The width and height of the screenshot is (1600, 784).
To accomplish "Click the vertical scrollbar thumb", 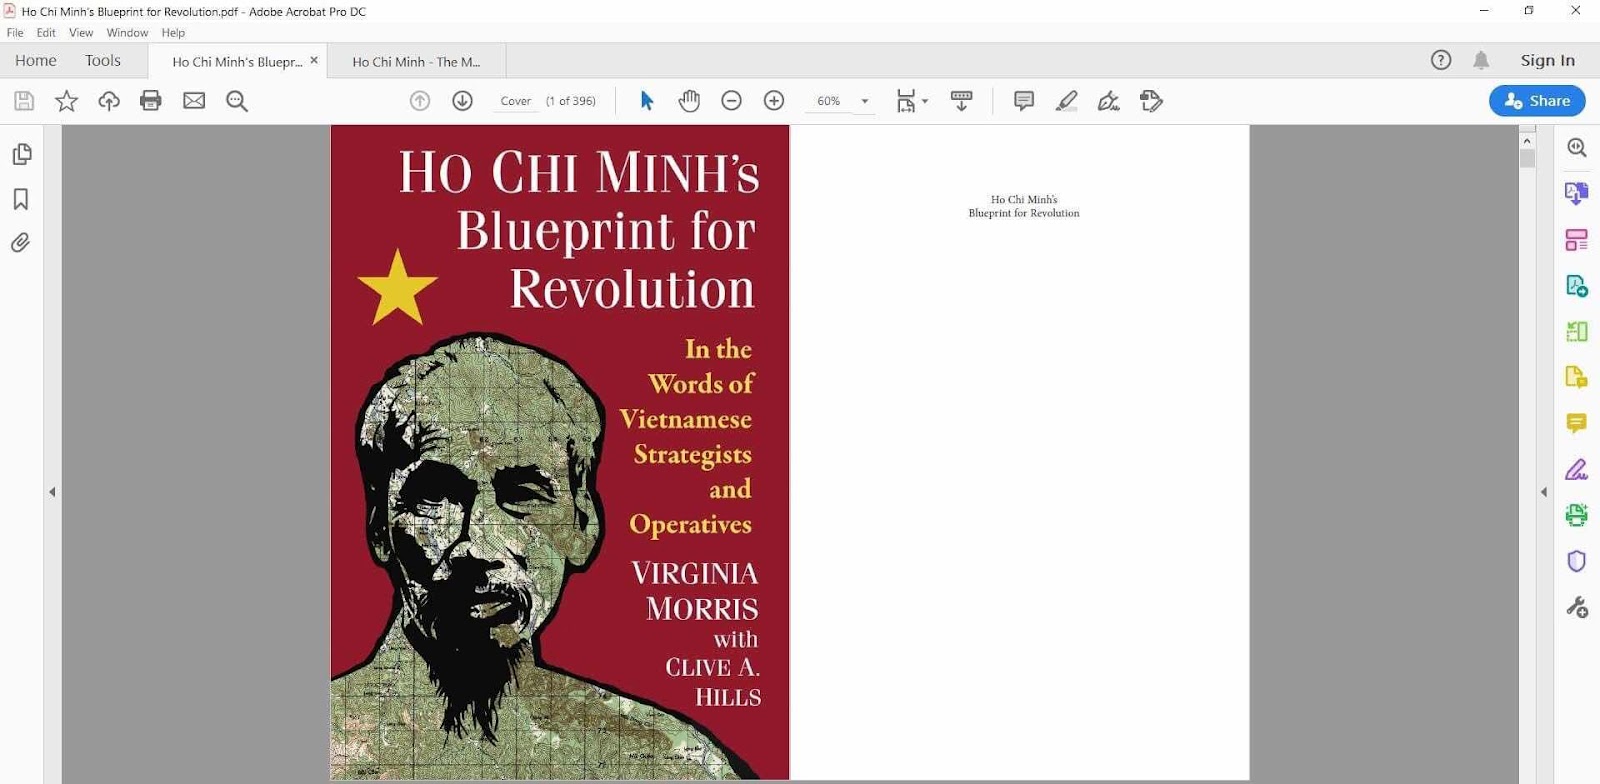I will (x=1527, y=158).
